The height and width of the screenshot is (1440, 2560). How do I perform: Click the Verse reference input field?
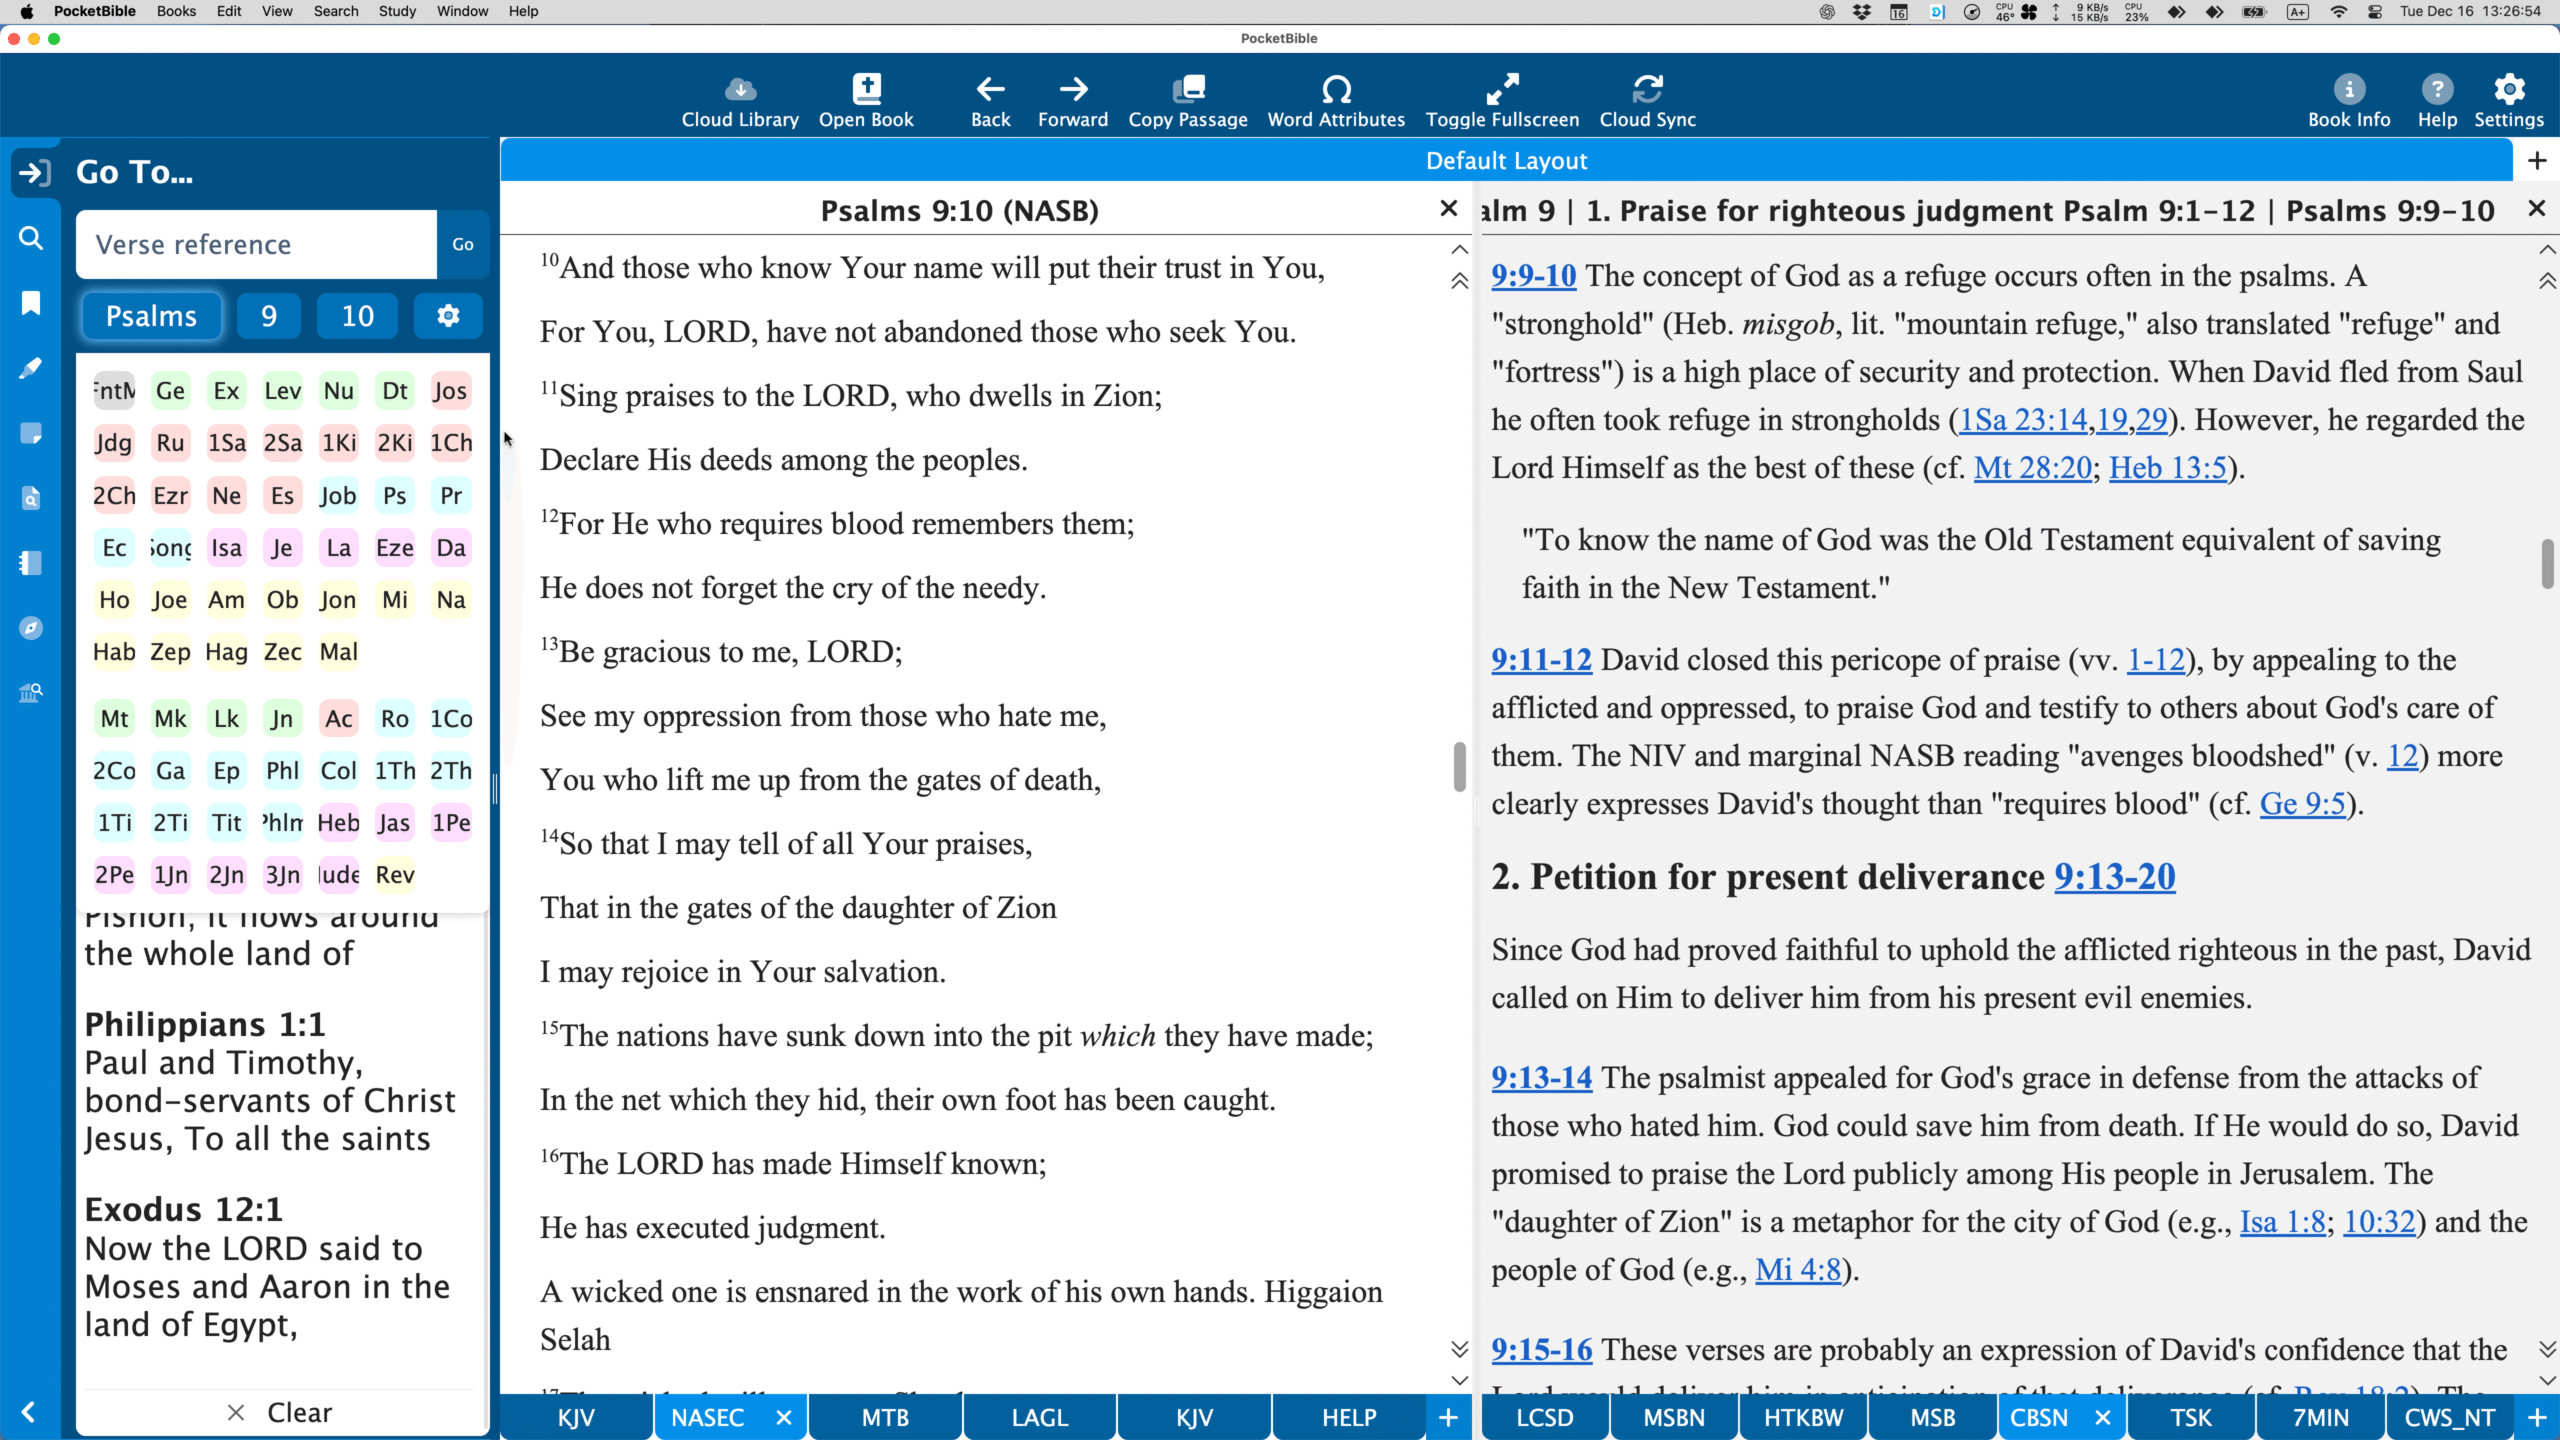tap(256, 244)
